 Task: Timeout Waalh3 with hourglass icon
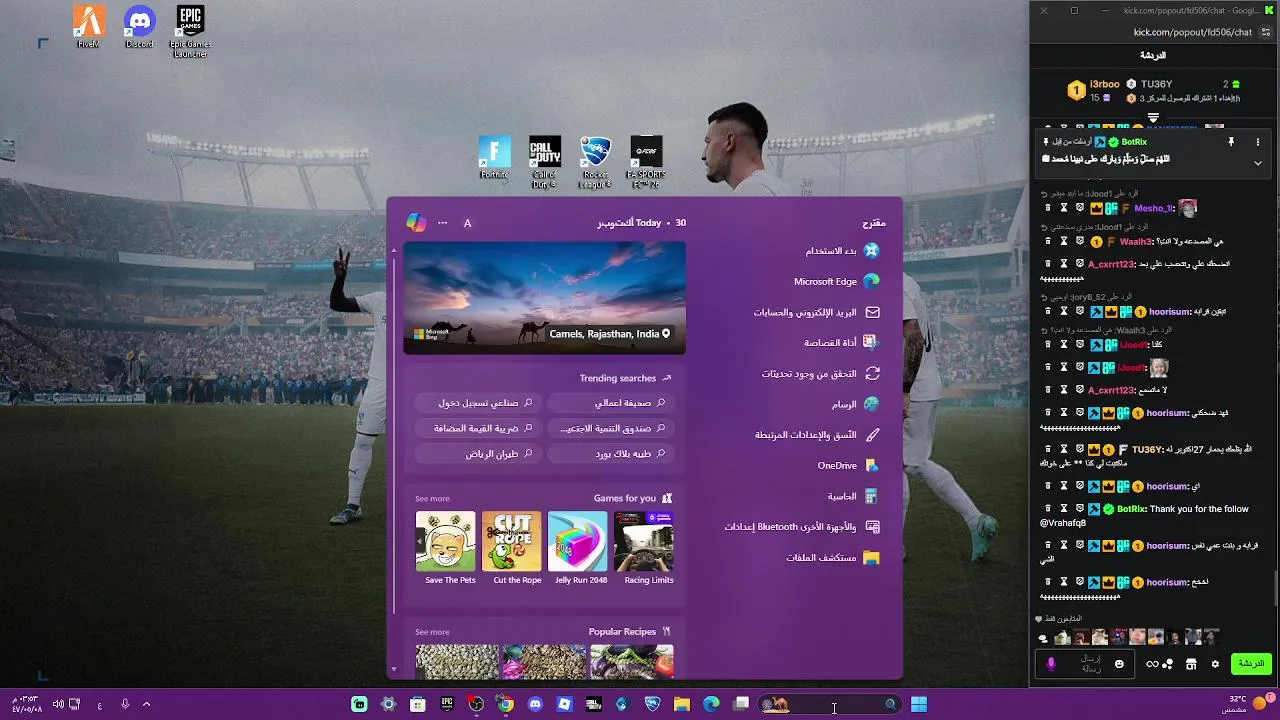[x=1064, y=241]
